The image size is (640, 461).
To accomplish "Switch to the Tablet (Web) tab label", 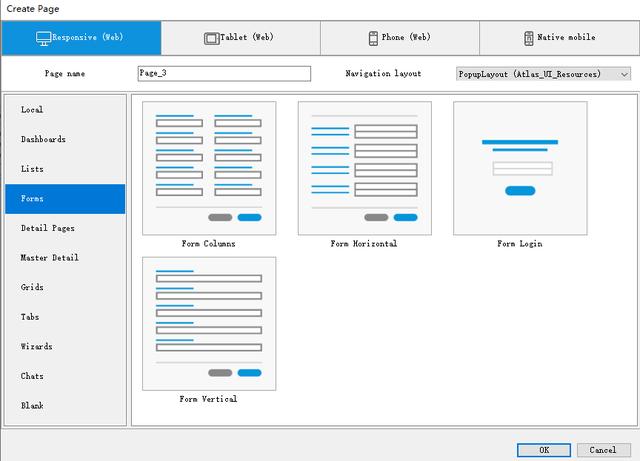I will (247, 37).
